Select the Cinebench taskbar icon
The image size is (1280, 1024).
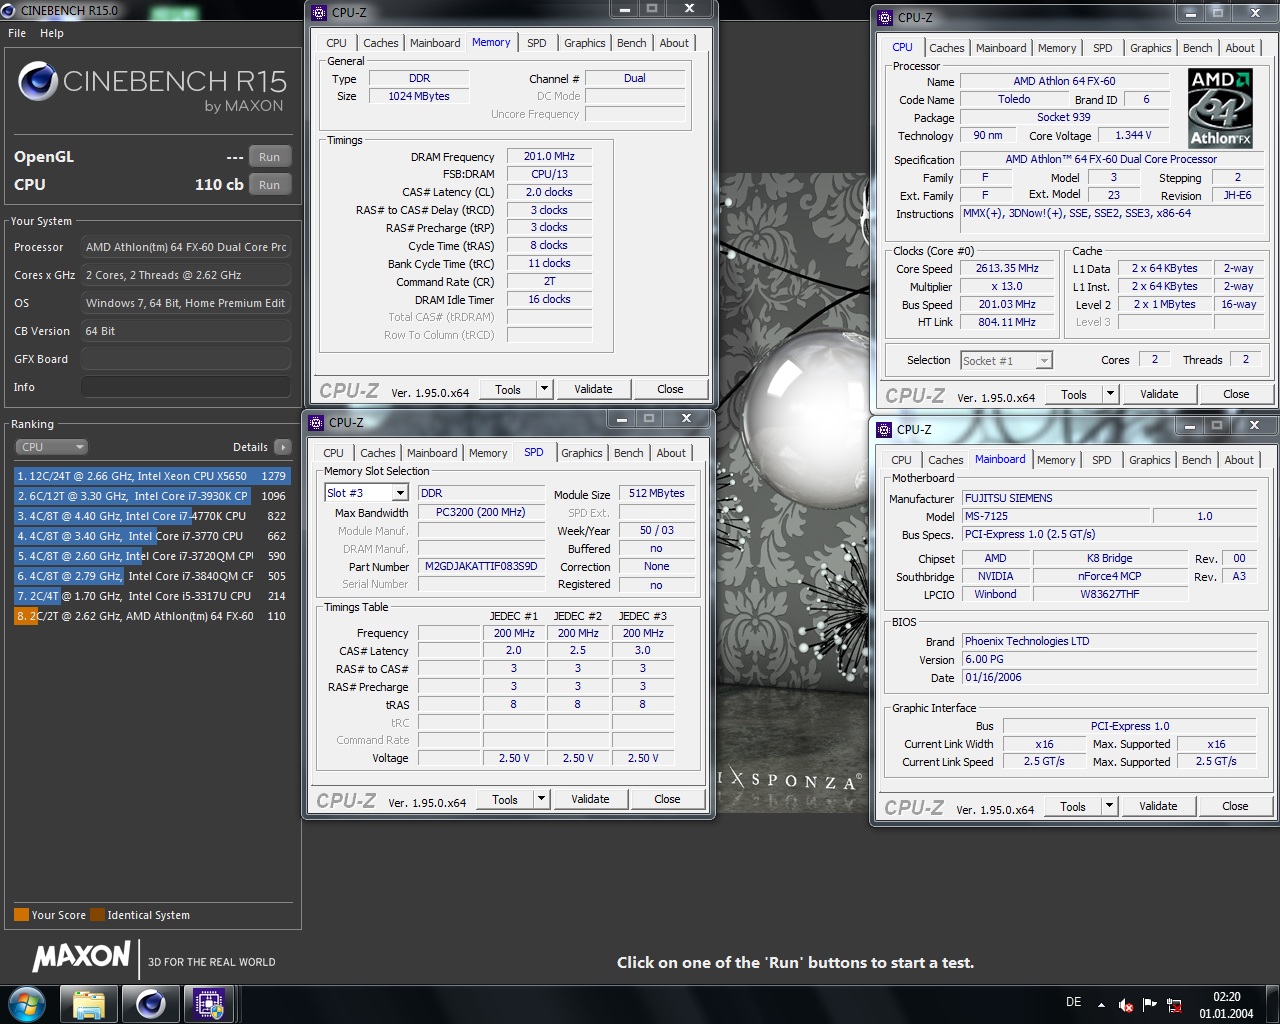pos(151,1004)
